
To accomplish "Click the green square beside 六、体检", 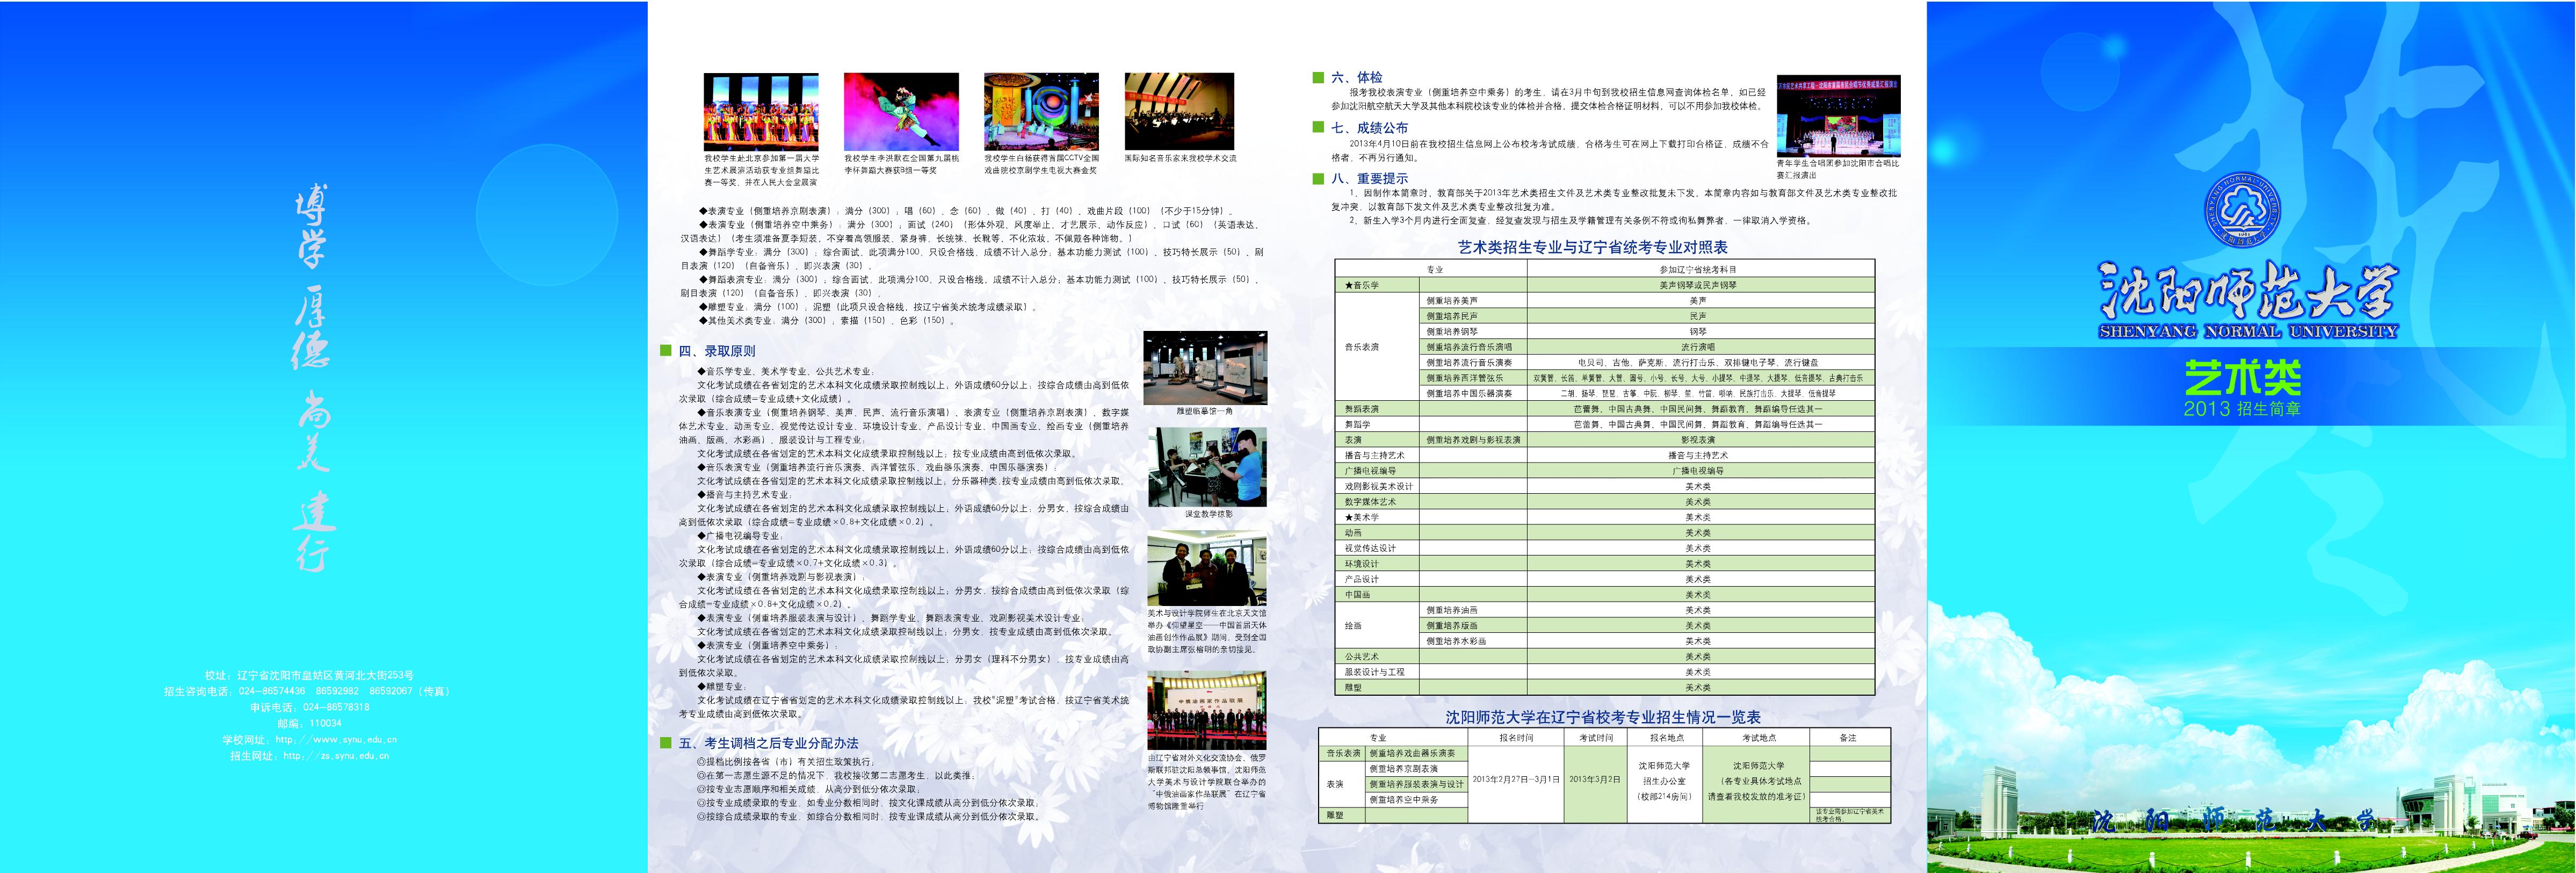I will tap(1318, 77).
